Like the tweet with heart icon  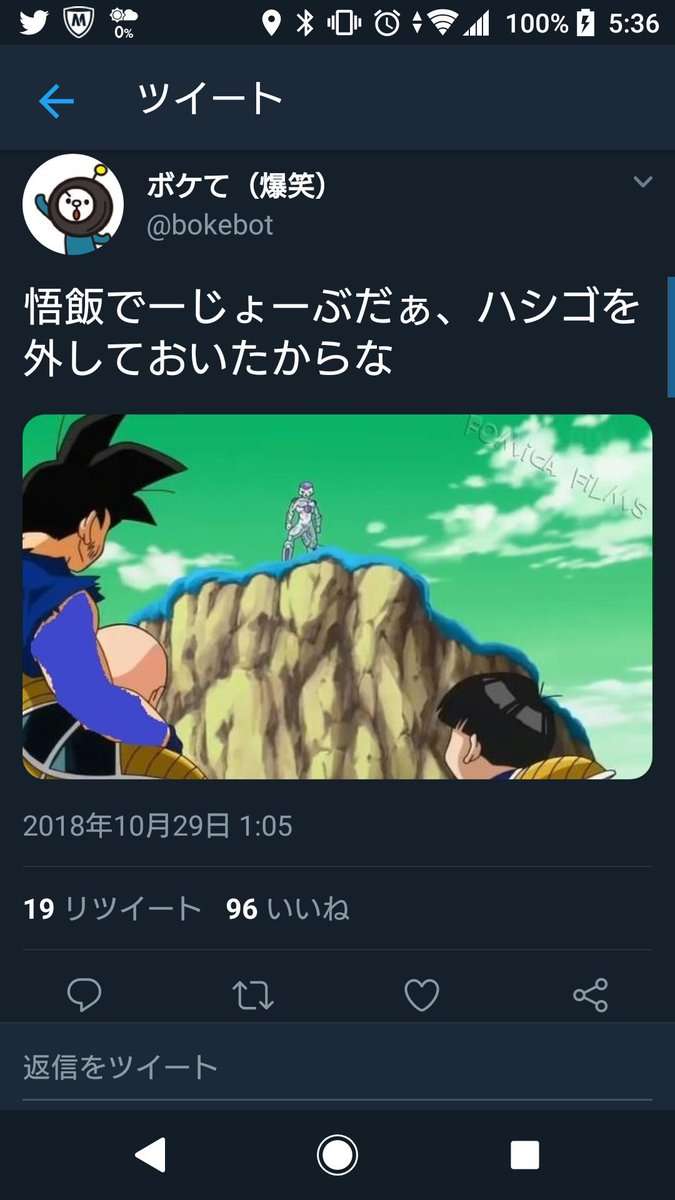pos(422,994)
